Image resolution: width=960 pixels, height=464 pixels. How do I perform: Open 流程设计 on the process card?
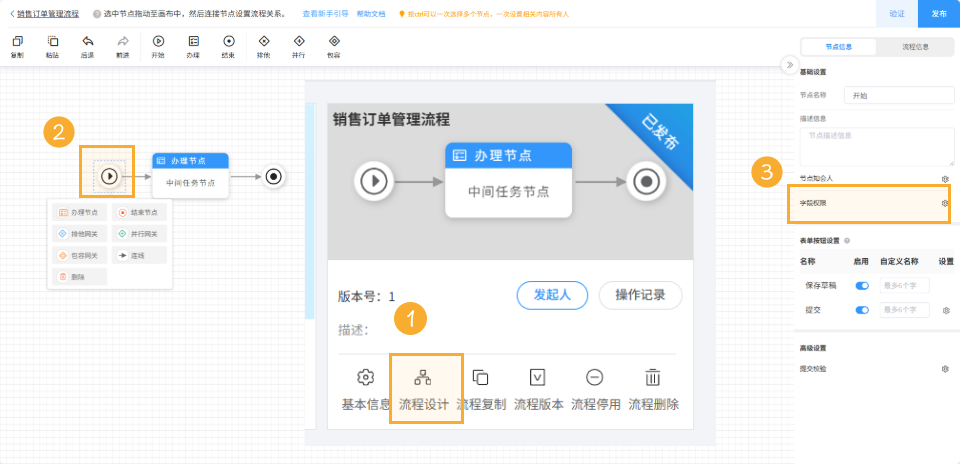(423, 389)
